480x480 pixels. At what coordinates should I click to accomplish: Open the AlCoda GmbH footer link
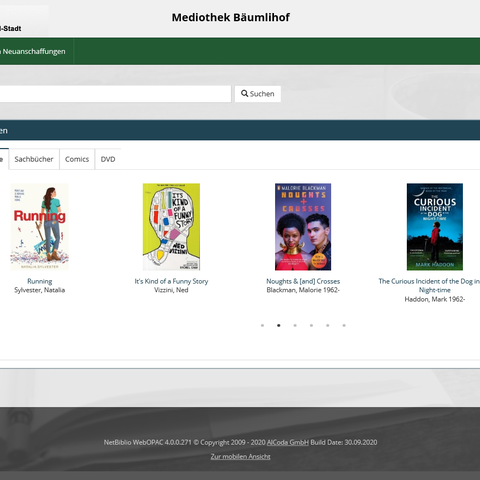pos(288,442)
